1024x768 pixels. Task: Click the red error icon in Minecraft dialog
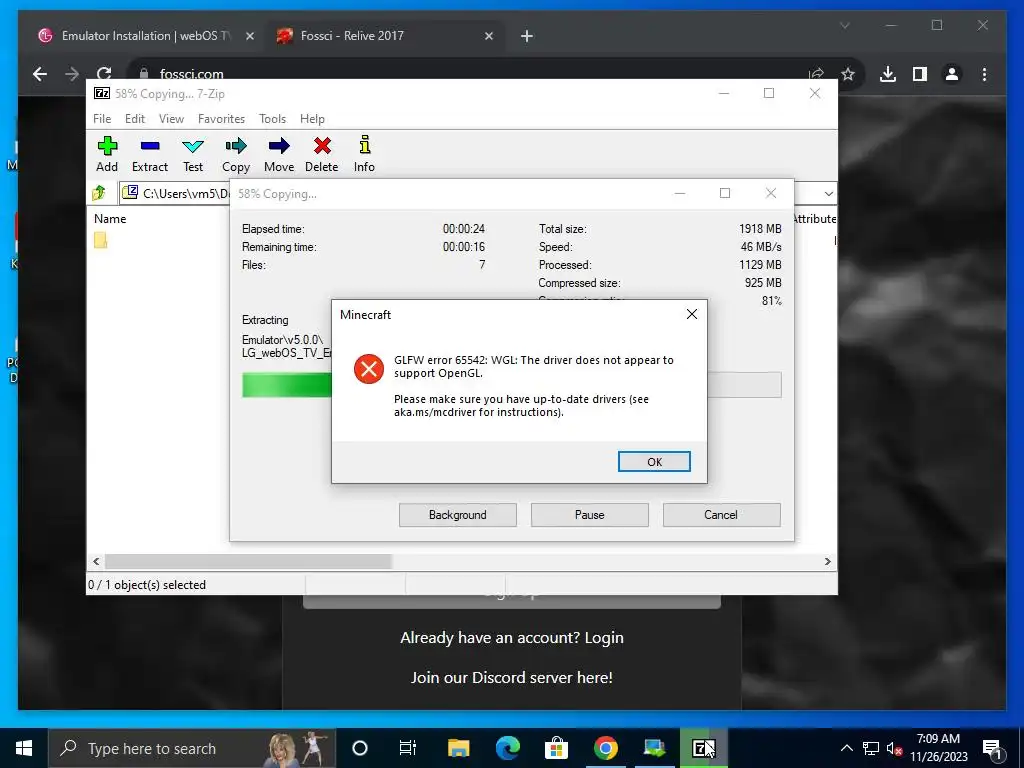pos(369,369)
